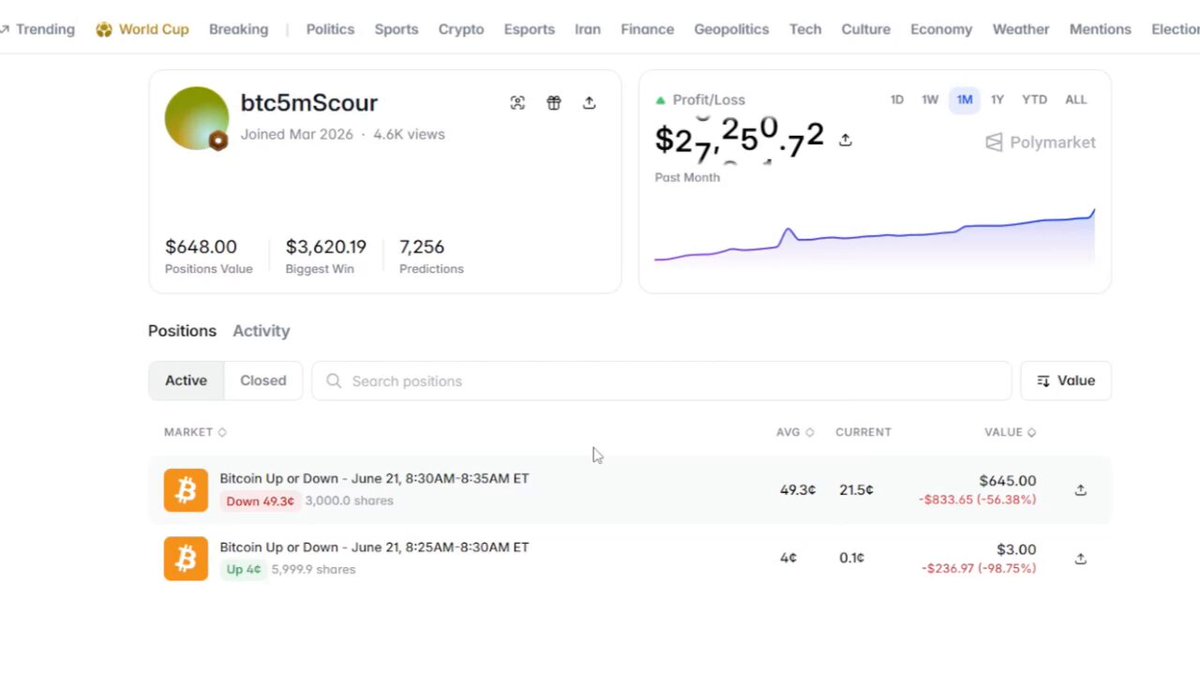Sort positions by MARKET column
The width and height of the screenshot is (1200, 675).
pyautogui.click(x=195, y=432)
